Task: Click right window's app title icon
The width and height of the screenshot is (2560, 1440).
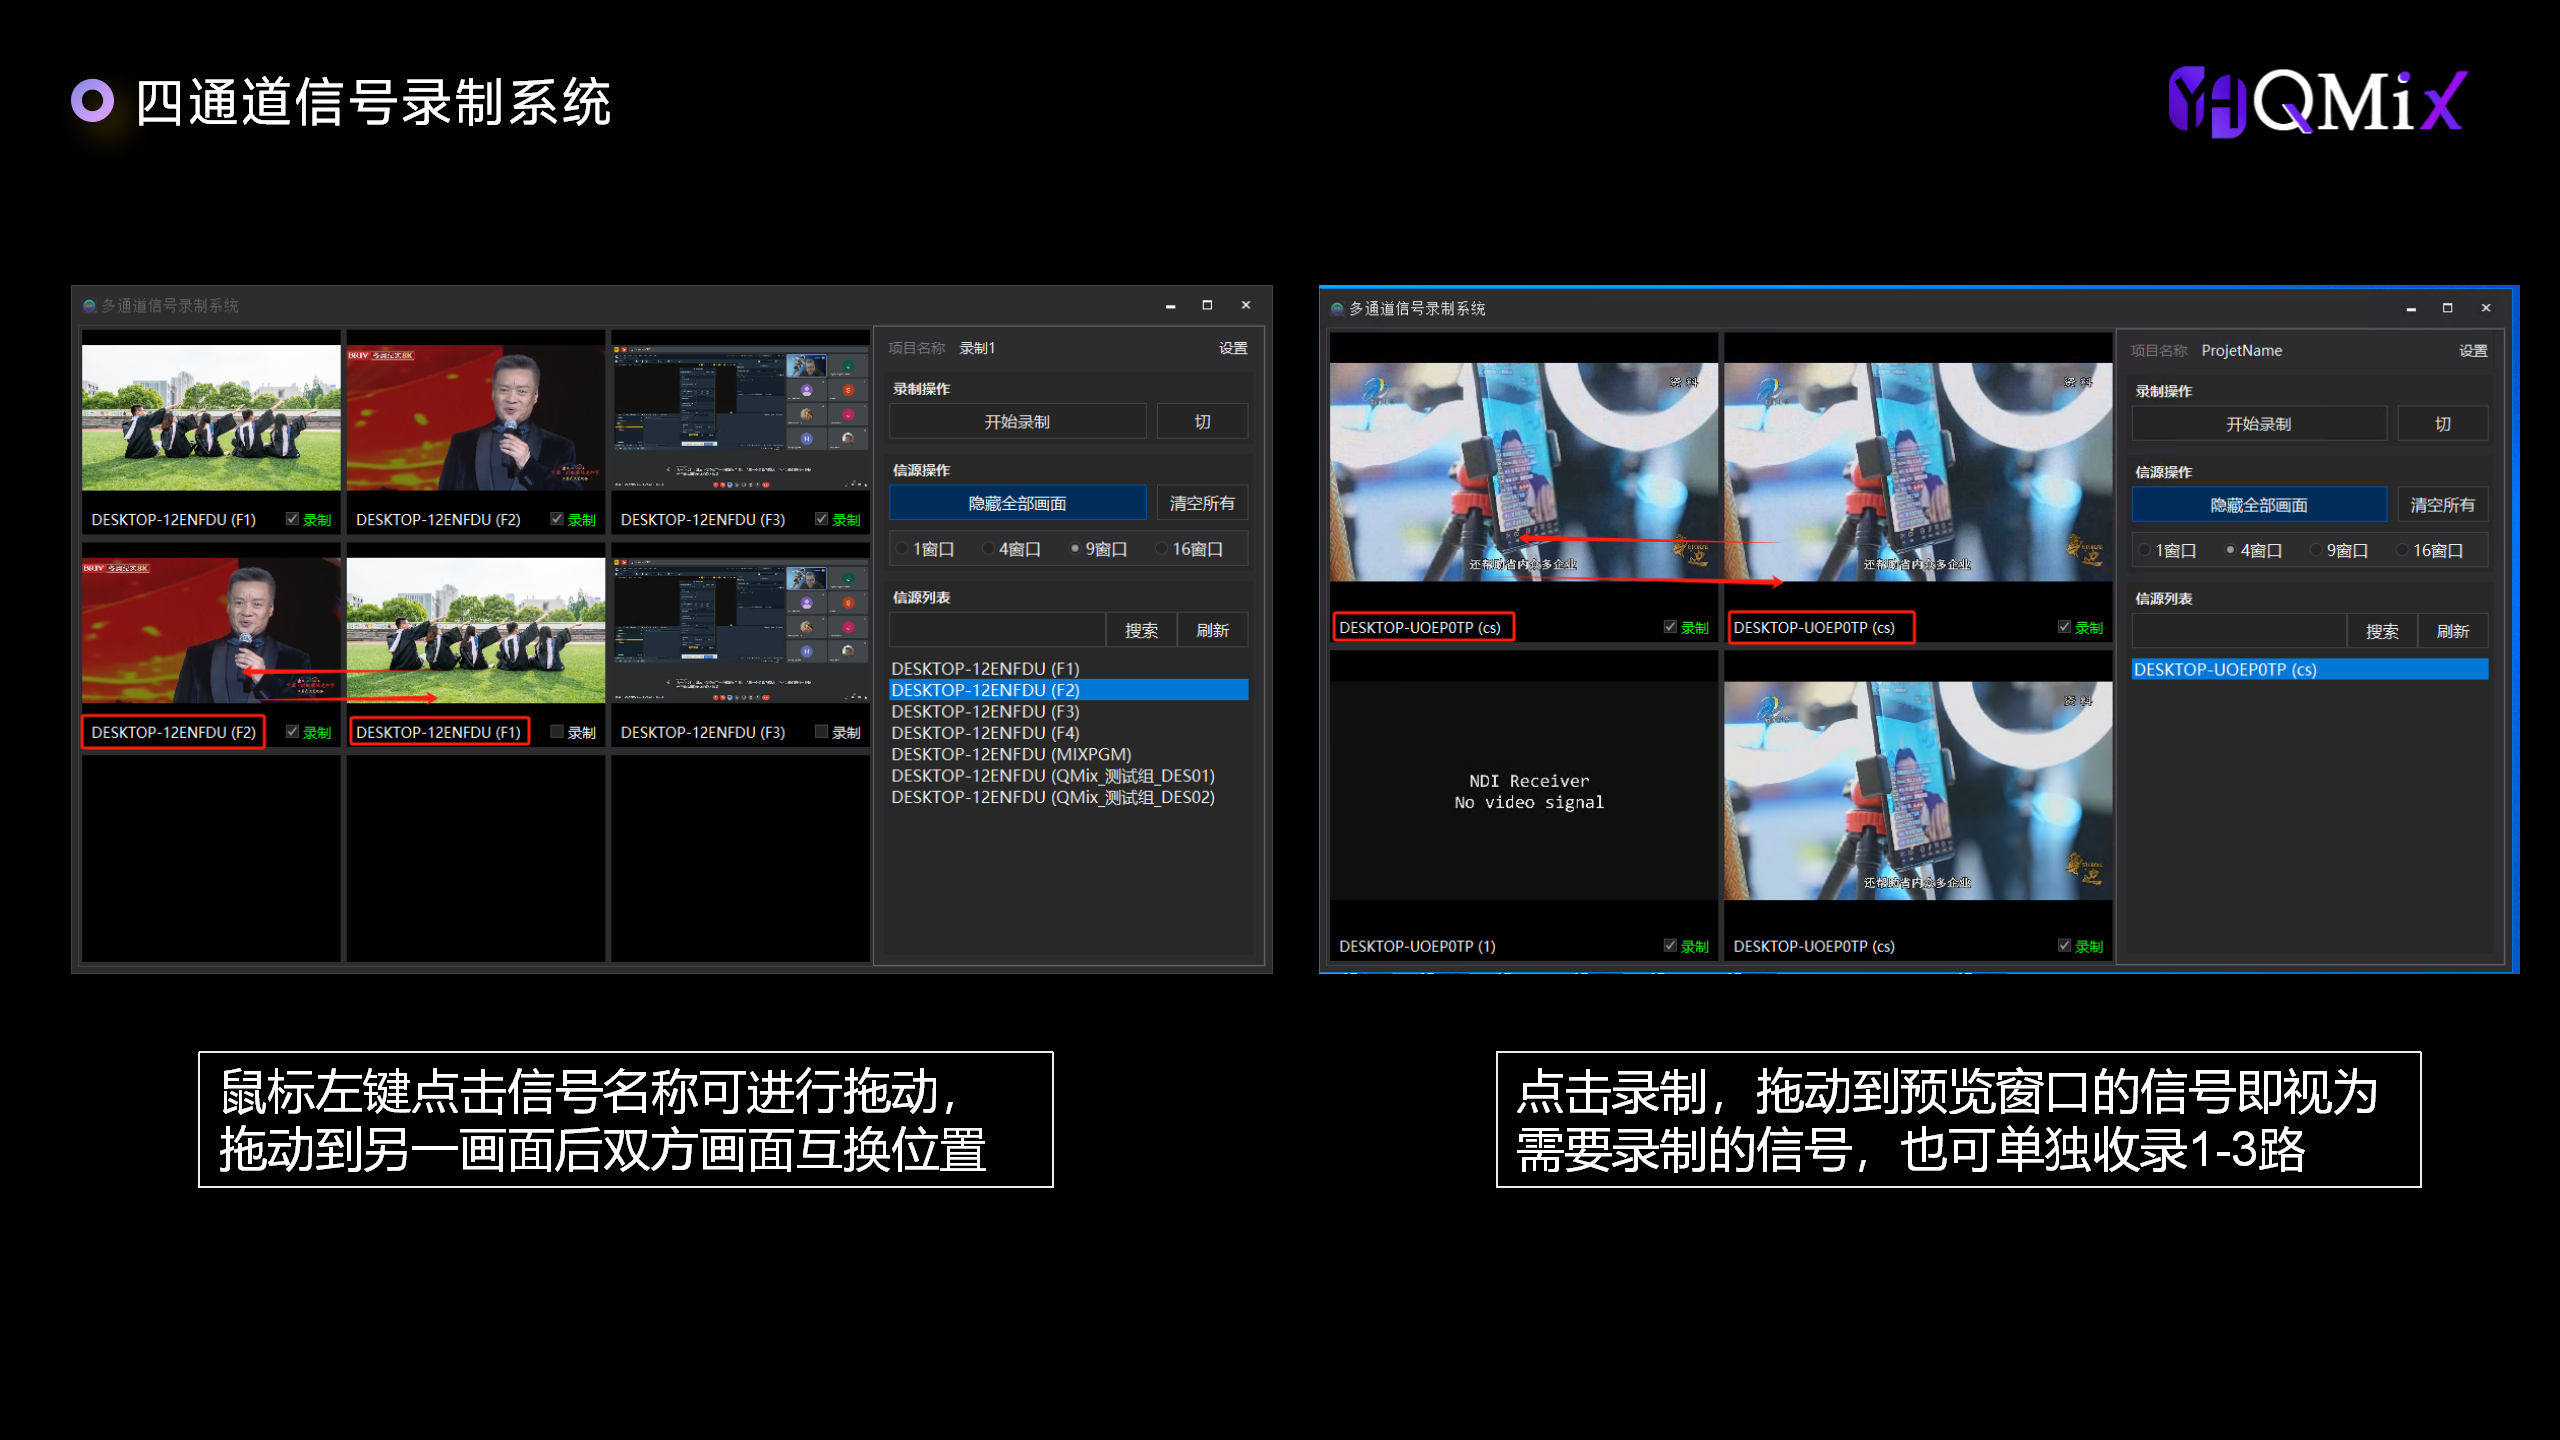Action: [x=1337, y=309]
